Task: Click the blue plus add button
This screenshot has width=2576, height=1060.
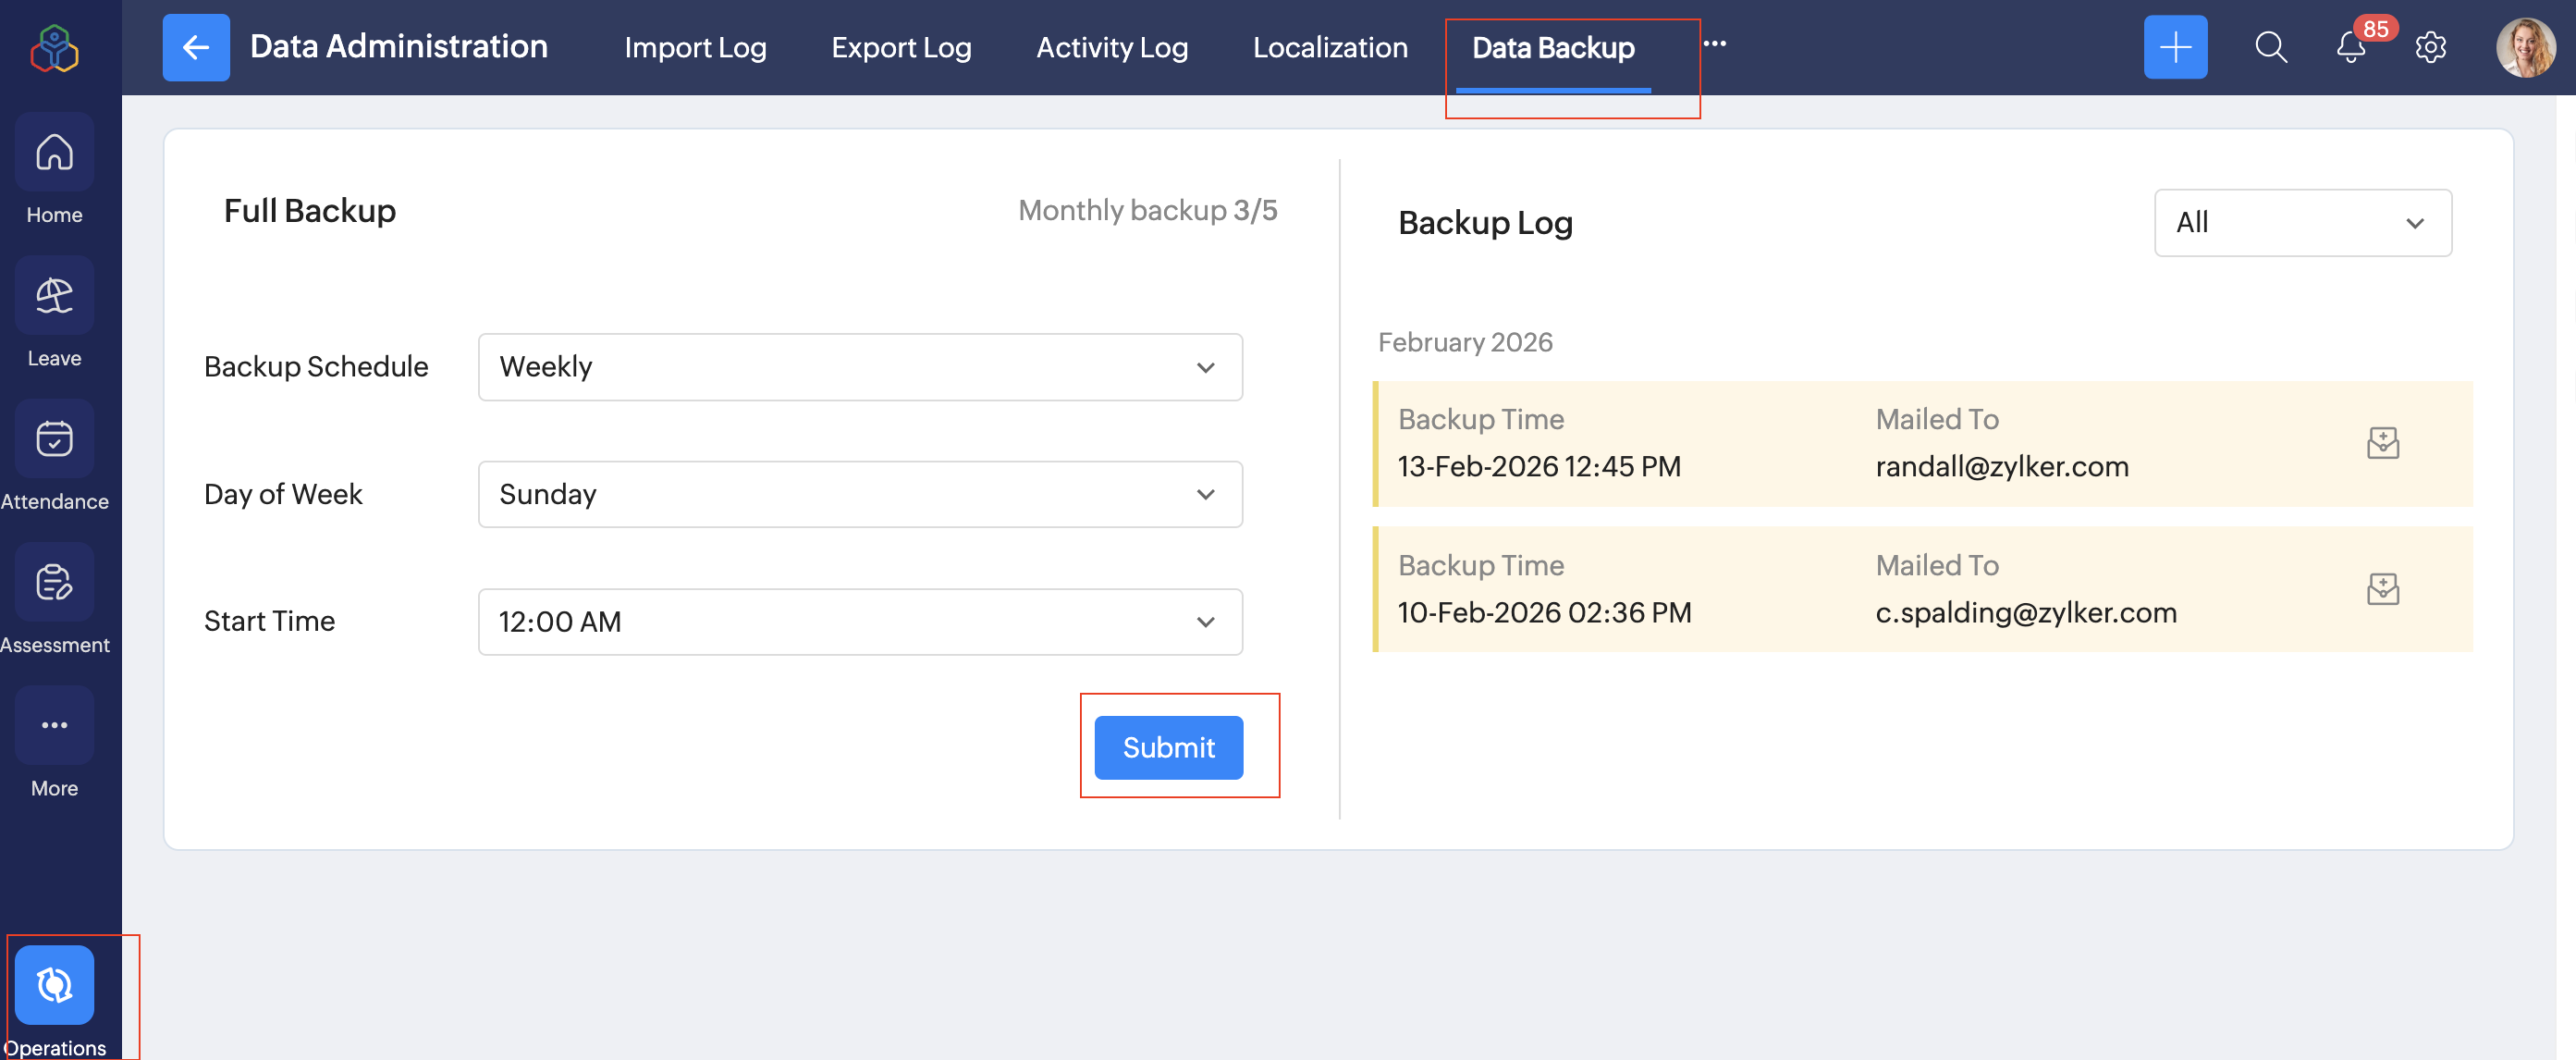Action: pyautogui.click(x=2175, y=47)
